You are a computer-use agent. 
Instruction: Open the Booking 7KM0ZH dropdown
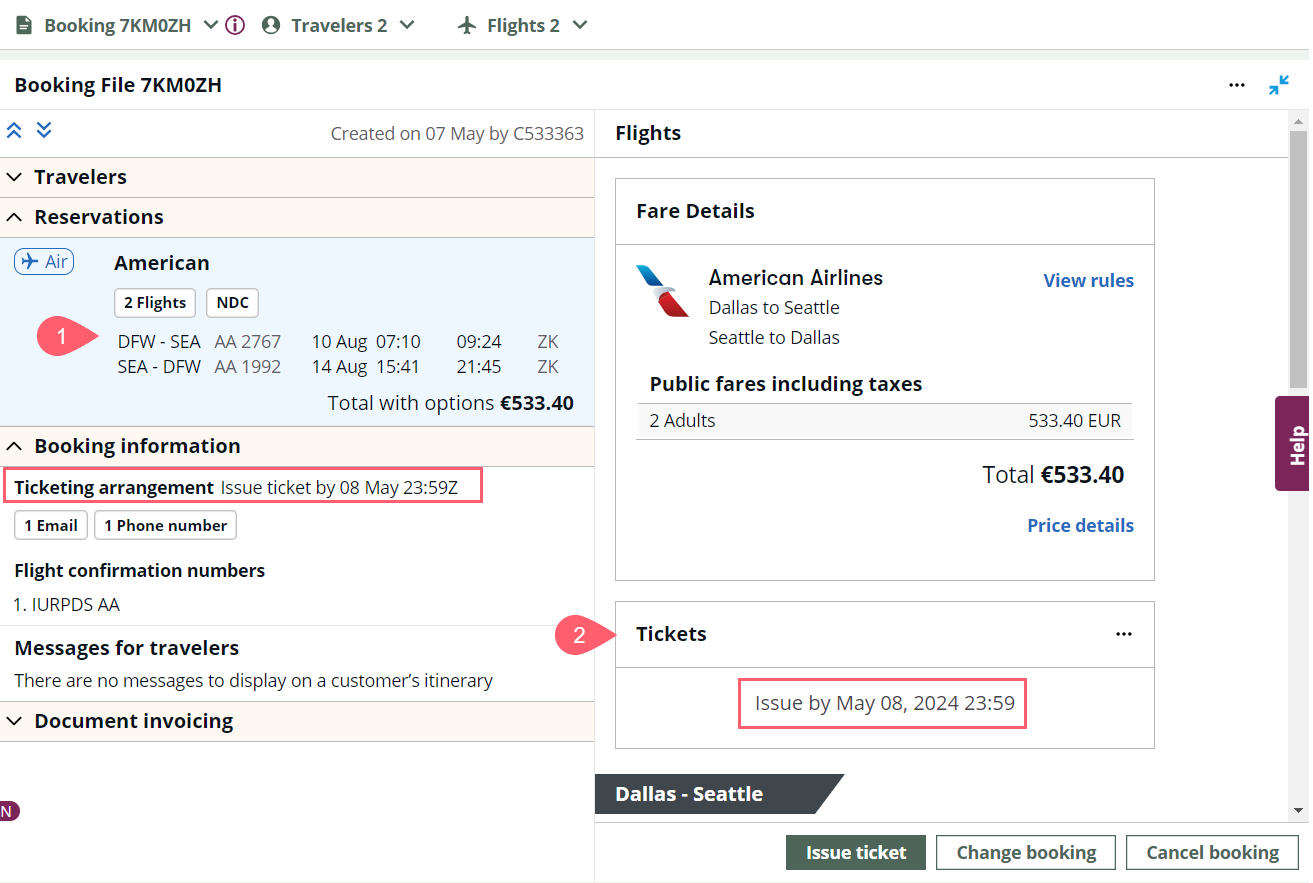210,25
